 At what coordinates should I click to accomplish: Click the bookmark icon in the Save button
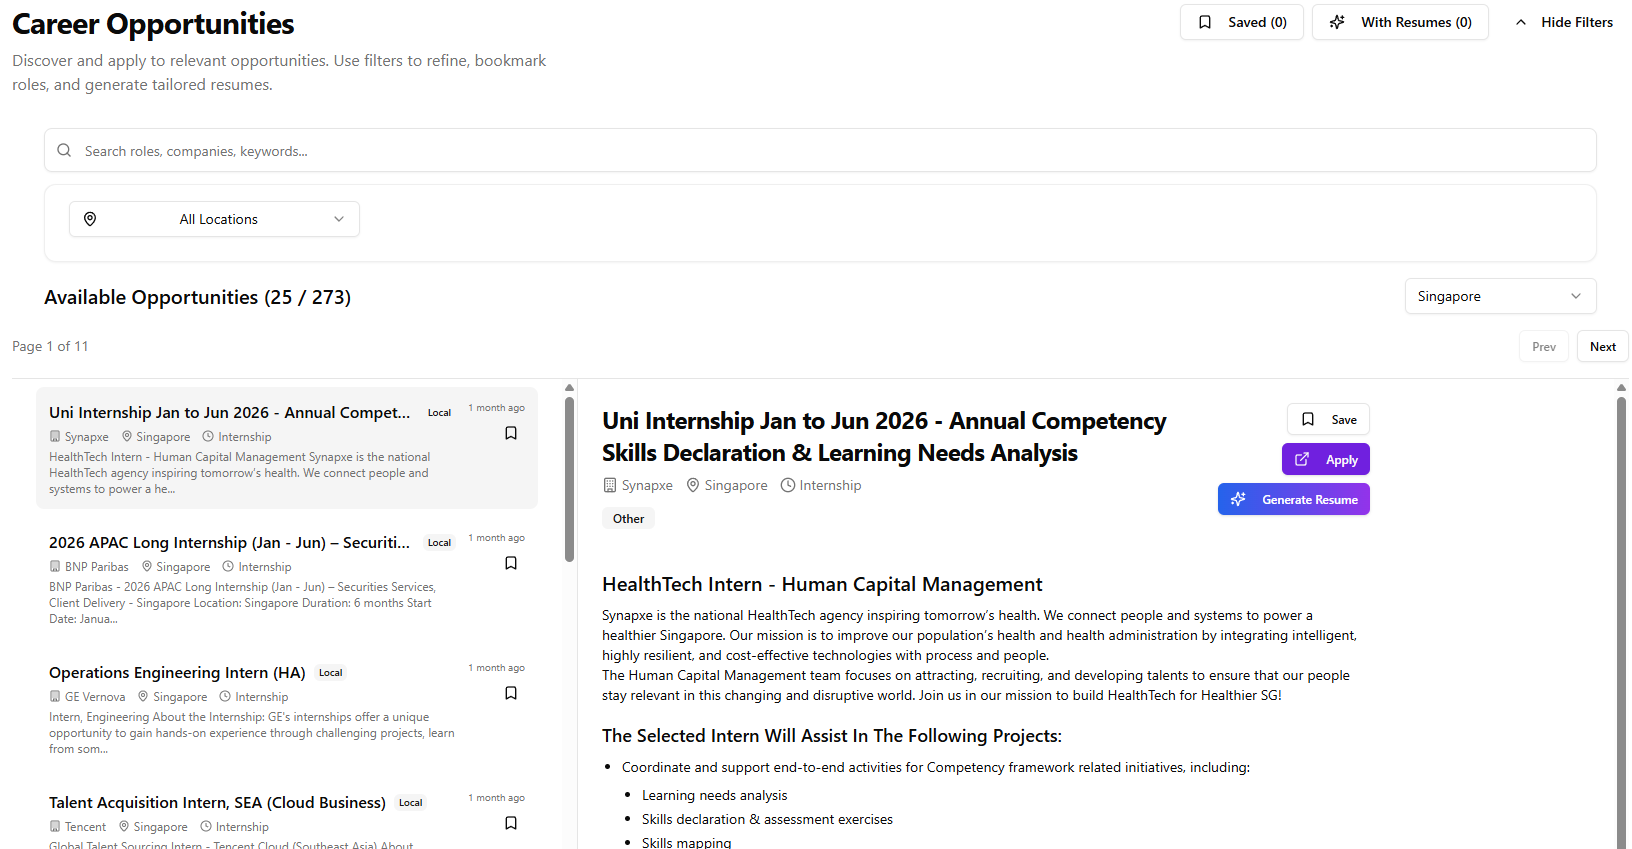tap(1308, 419)
